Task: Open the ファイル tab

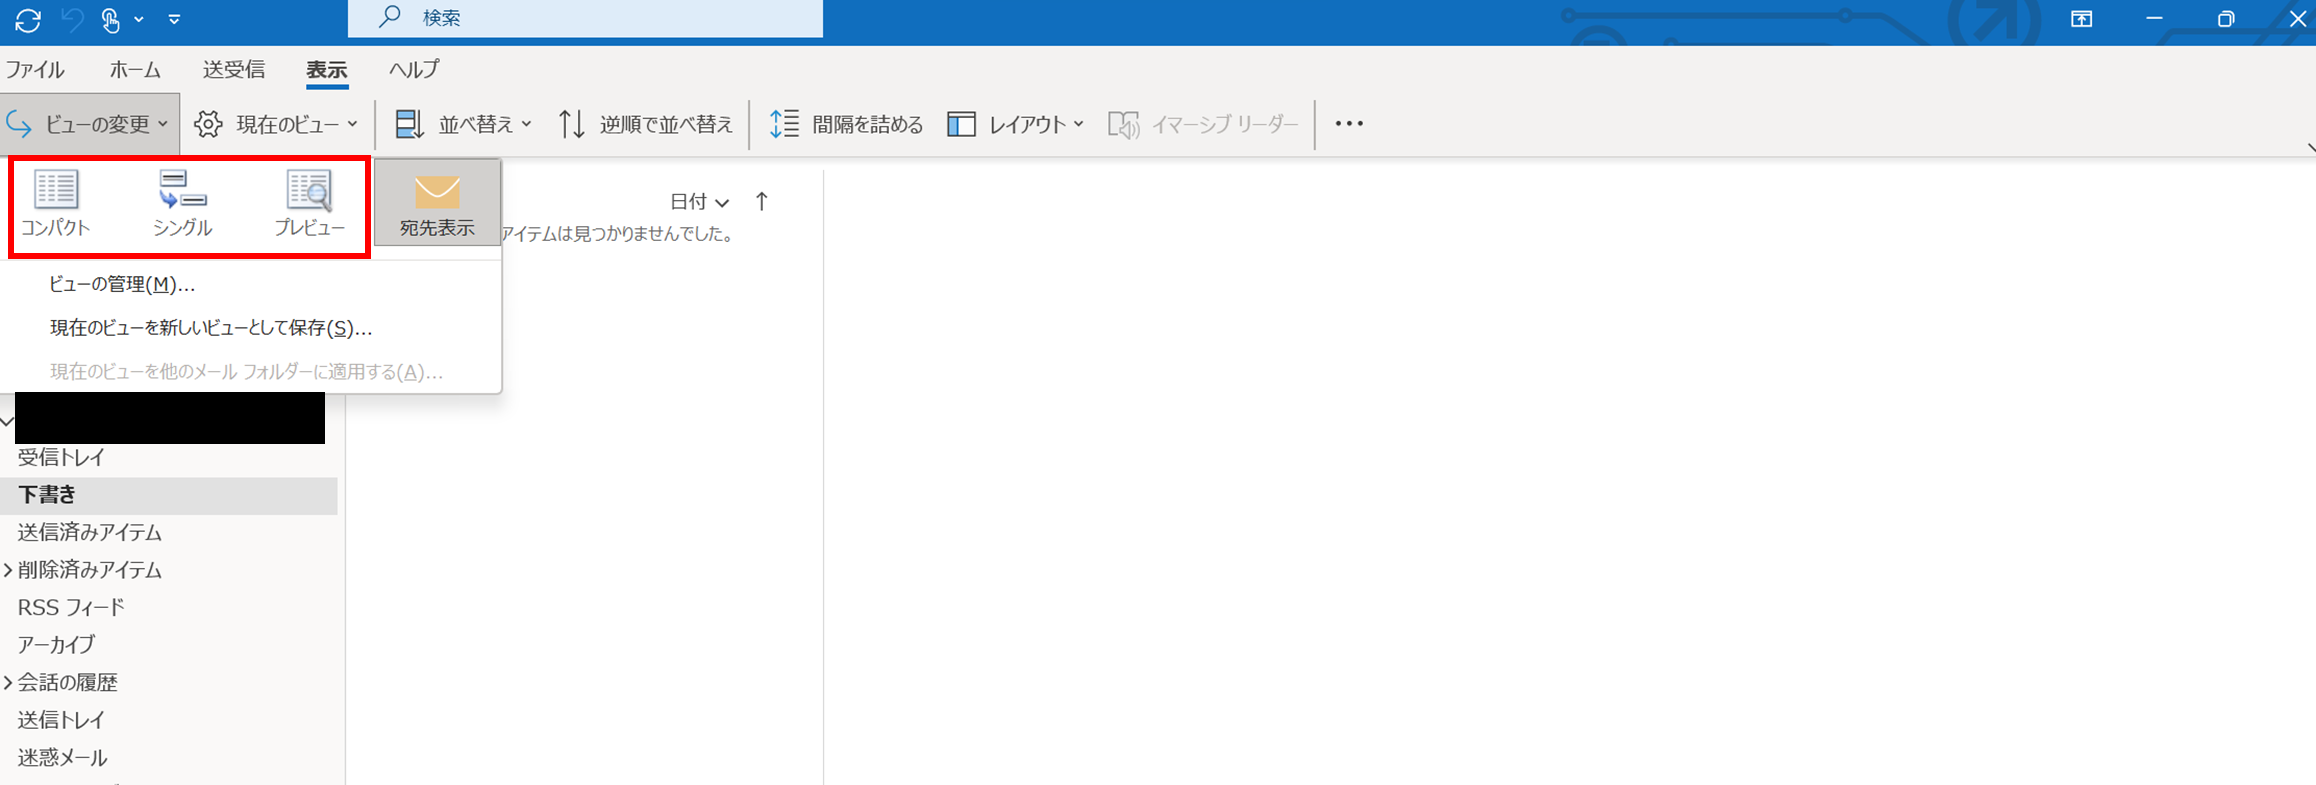Action: [35, 70]
